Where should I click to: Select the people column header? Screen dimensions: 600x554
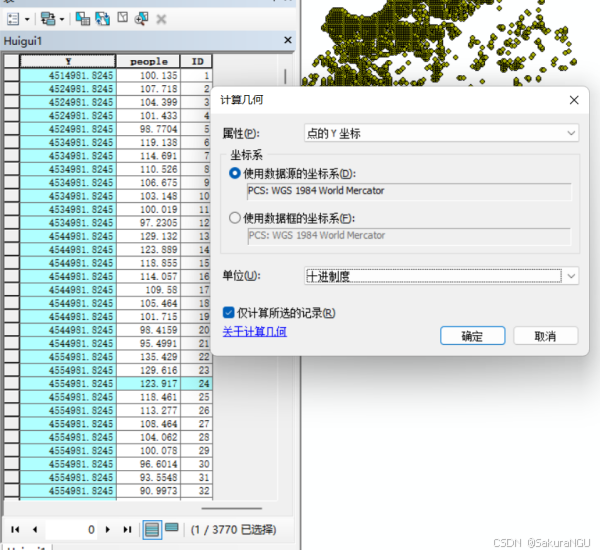[x=148, y=61]
